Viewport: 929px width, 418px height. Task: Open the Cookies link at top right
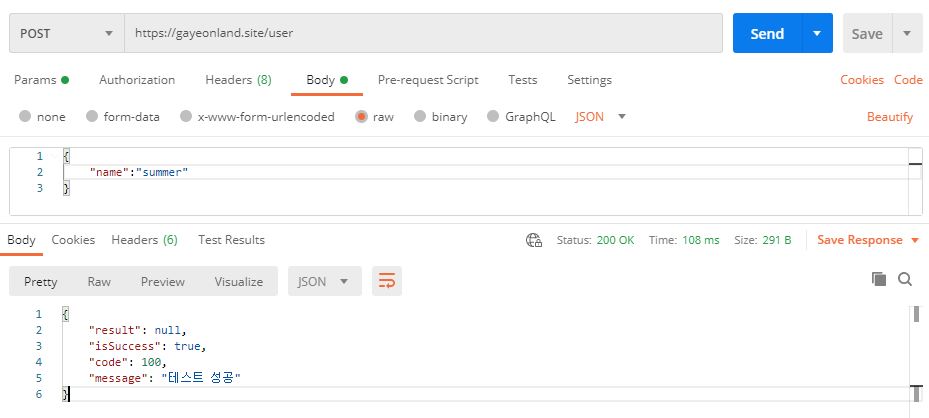coord(861,80)
